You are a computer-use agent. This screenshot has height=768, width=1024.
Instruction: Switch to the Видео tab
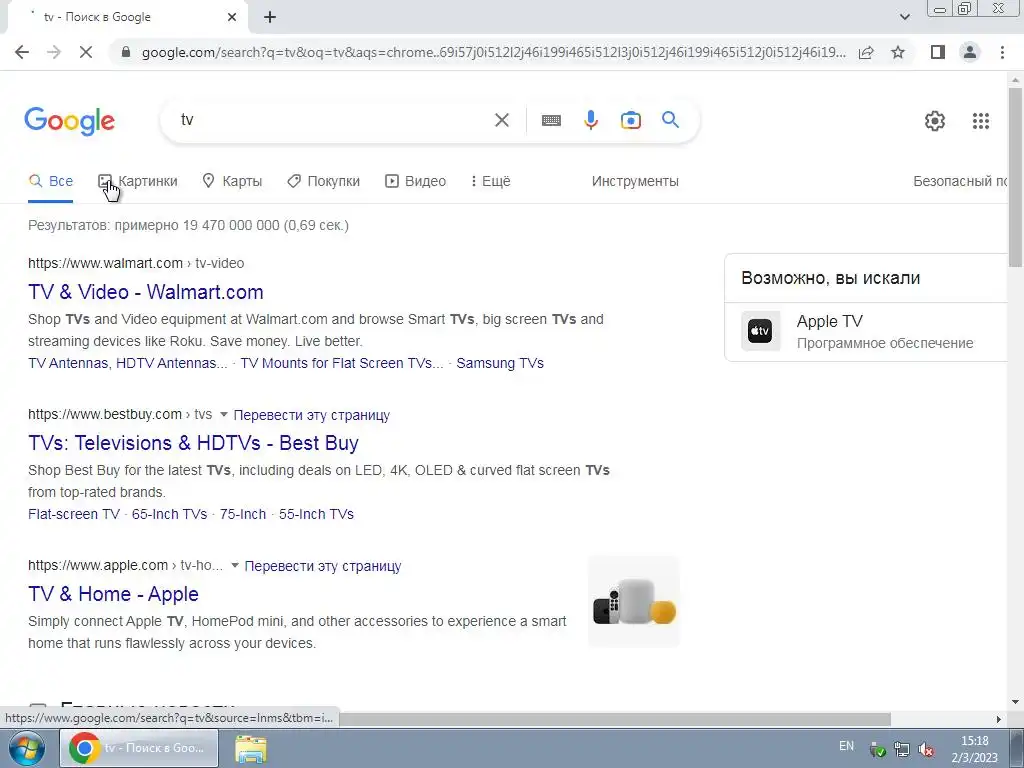tap(416, 182)
